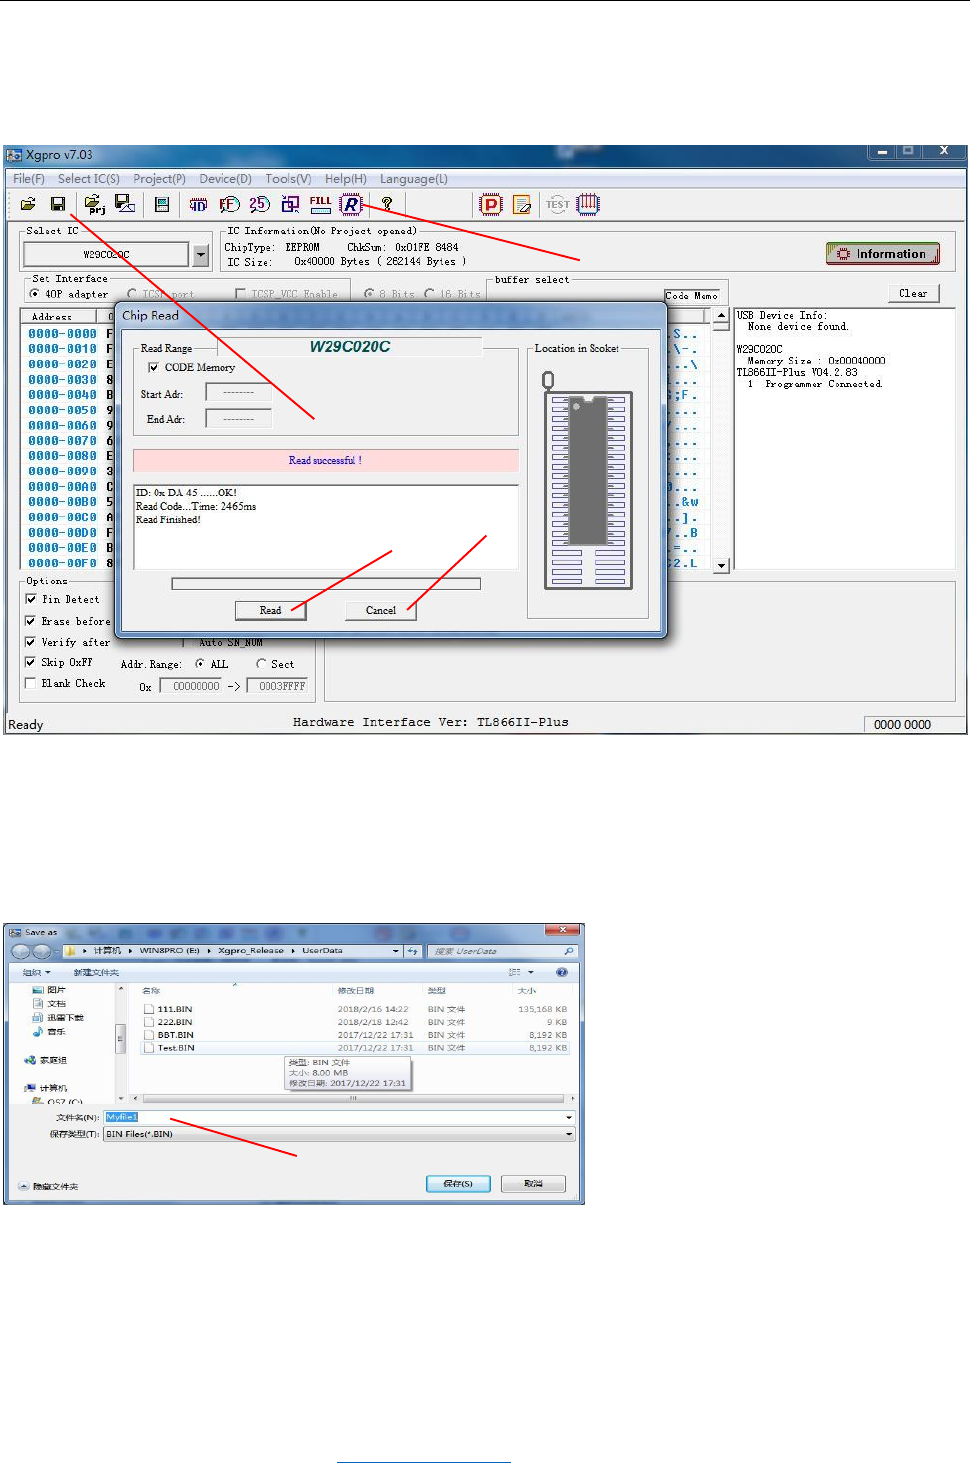The width and height of the screenshot is (970, 1463).
Task: Click the Information button
Action: [883, 254]
